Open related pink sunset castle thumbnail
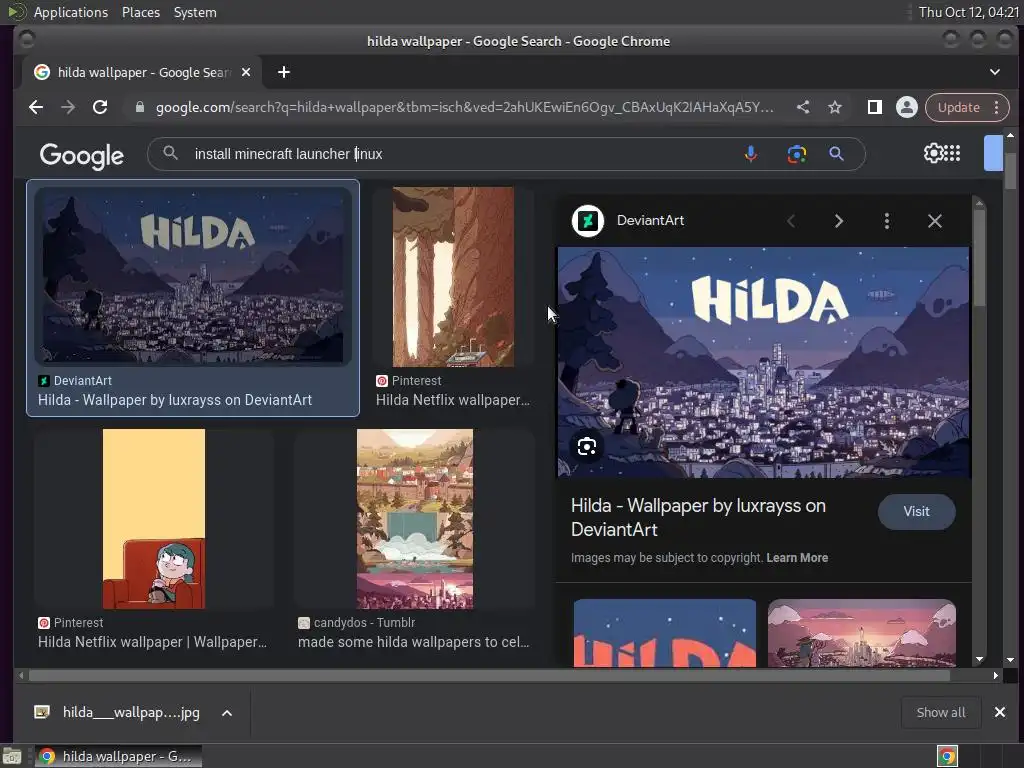The height and width of the screenshot is (768, 1024). (861, 633)
